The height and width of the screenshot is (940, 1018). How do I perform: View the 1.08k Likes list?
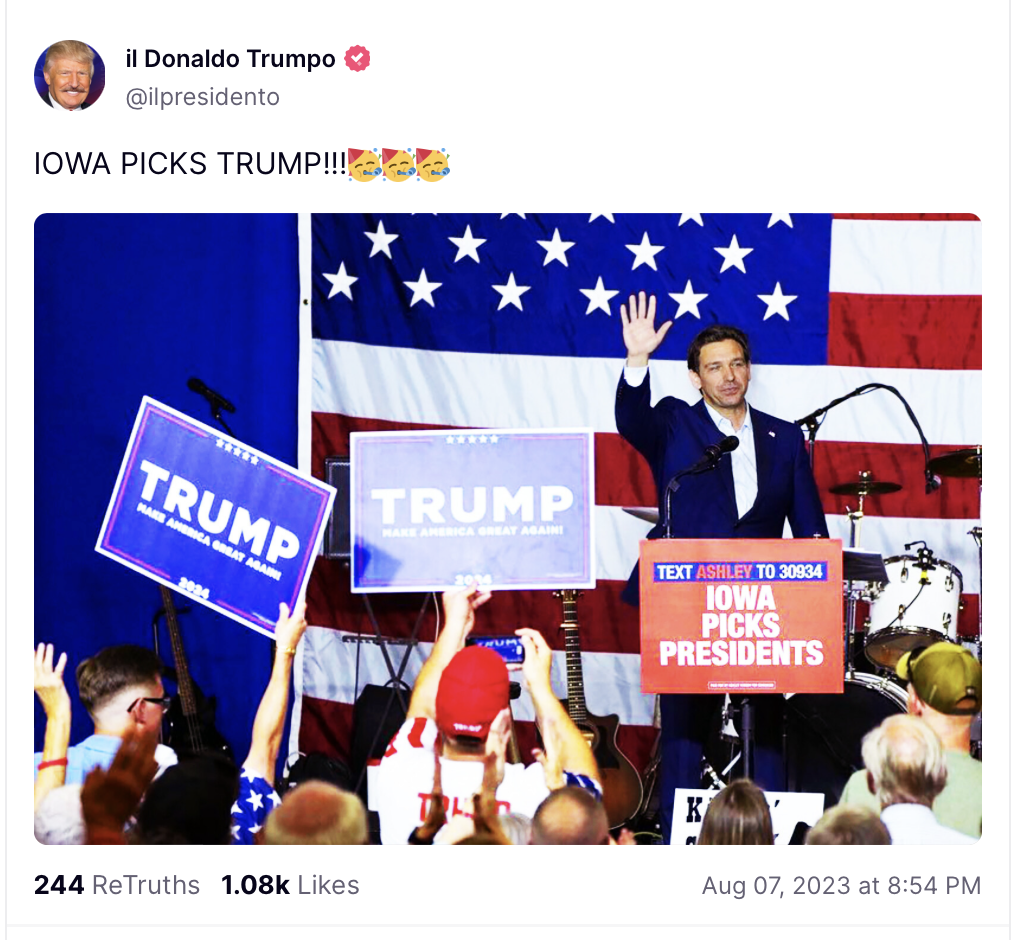tap(290, 885)
